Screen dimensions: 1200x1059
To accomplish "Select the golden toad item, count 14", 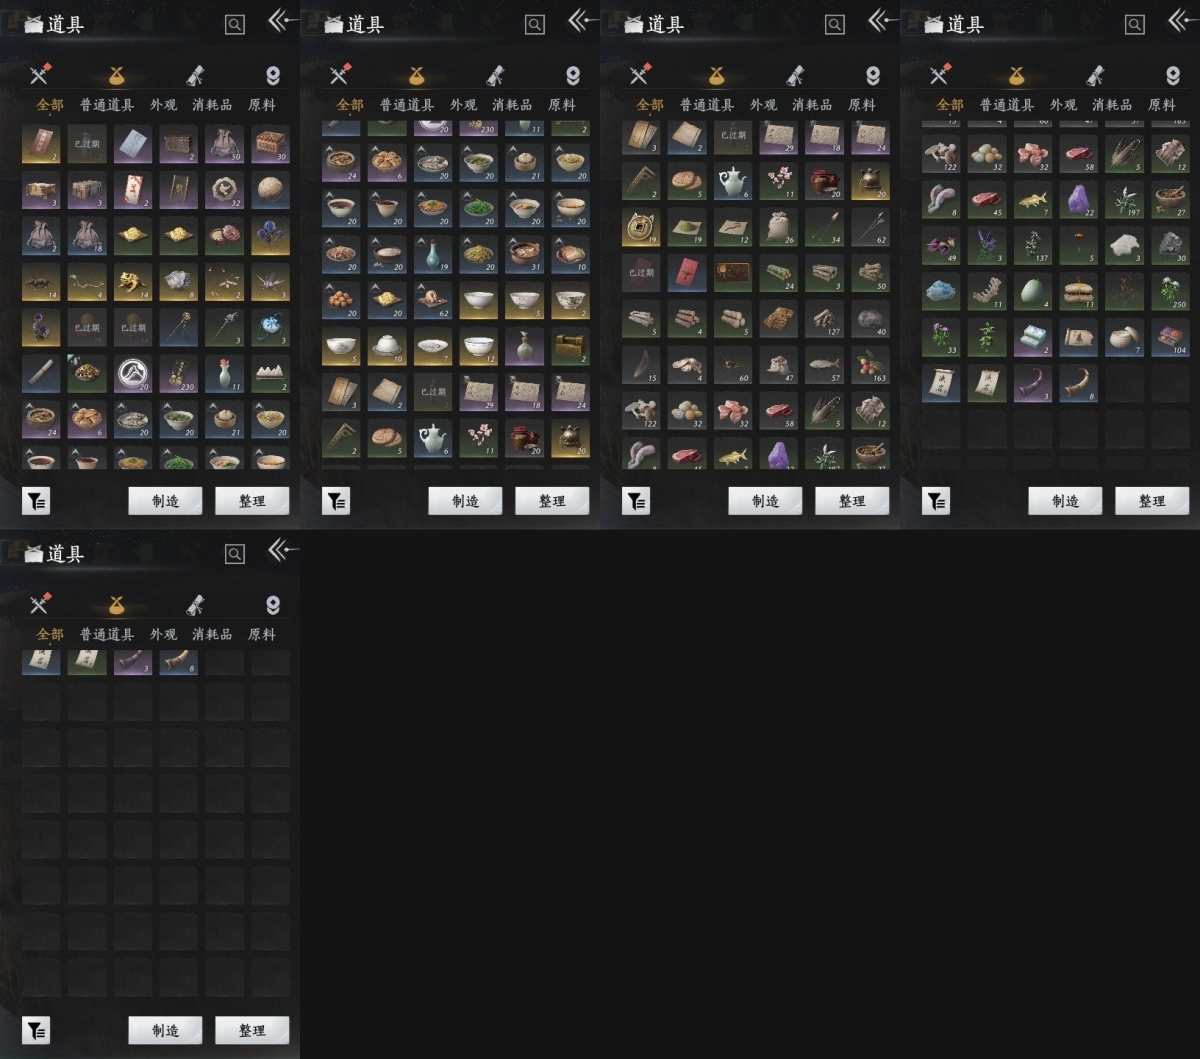I will (x=133, y=283).
